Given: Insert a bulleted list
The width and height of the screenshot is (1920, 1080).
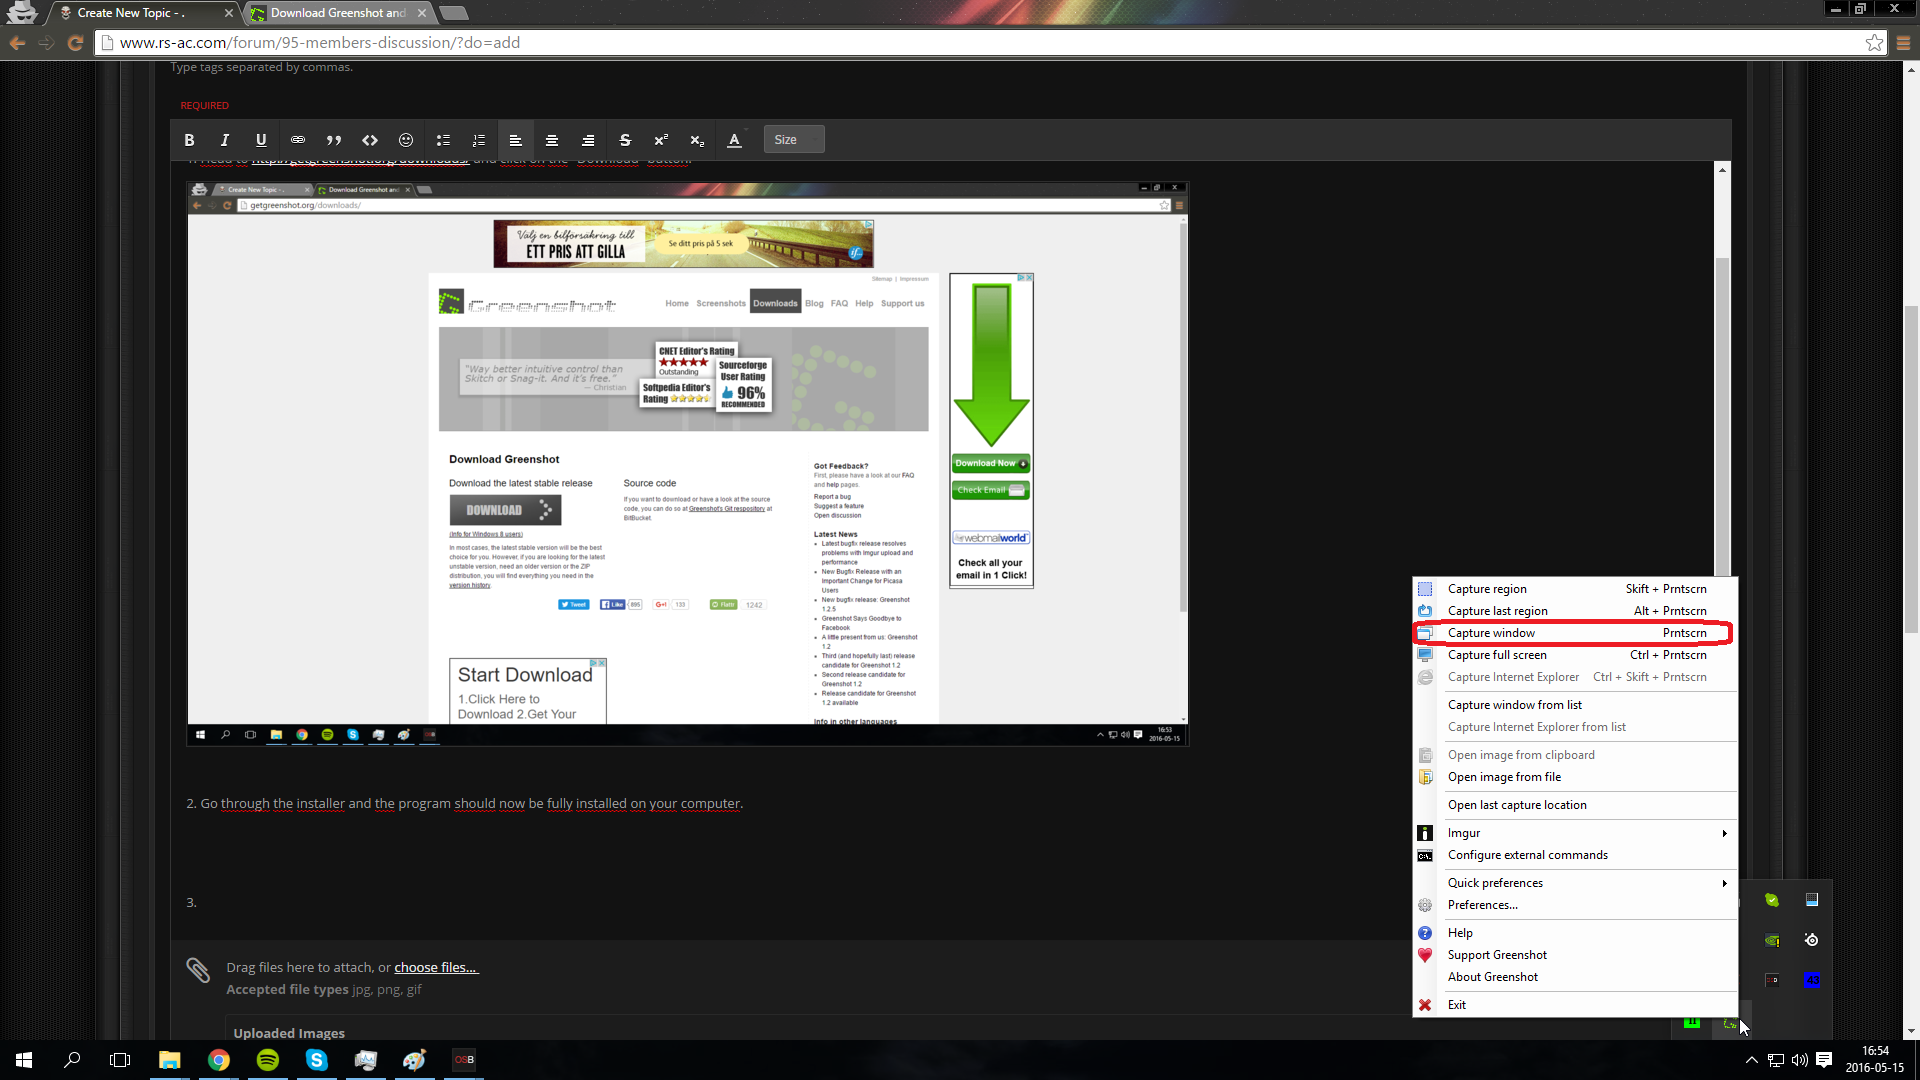Looking at the screenshot, I should point(443,140).
